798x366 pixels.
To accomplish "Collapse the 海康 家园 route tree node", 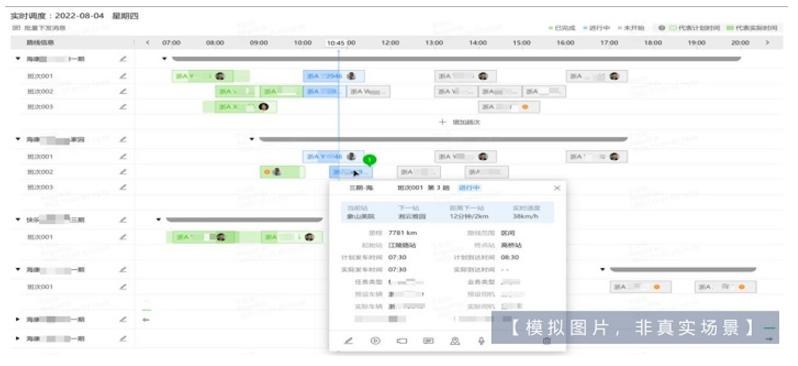I will click(18, 139).
